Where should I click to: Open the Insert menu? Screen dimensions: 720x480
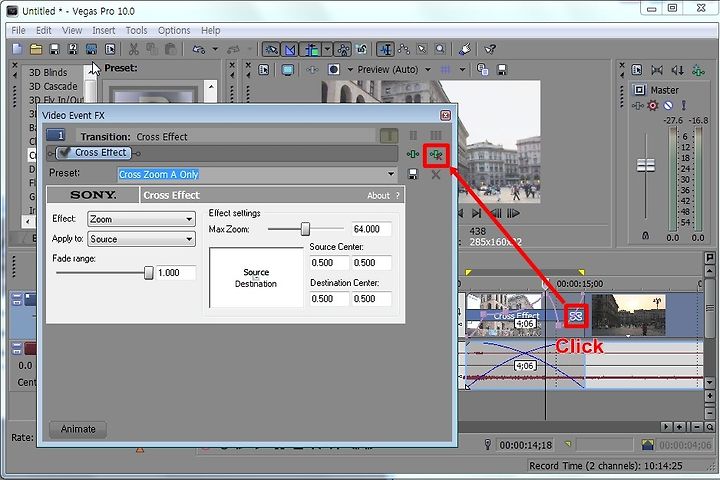point(104,30)
